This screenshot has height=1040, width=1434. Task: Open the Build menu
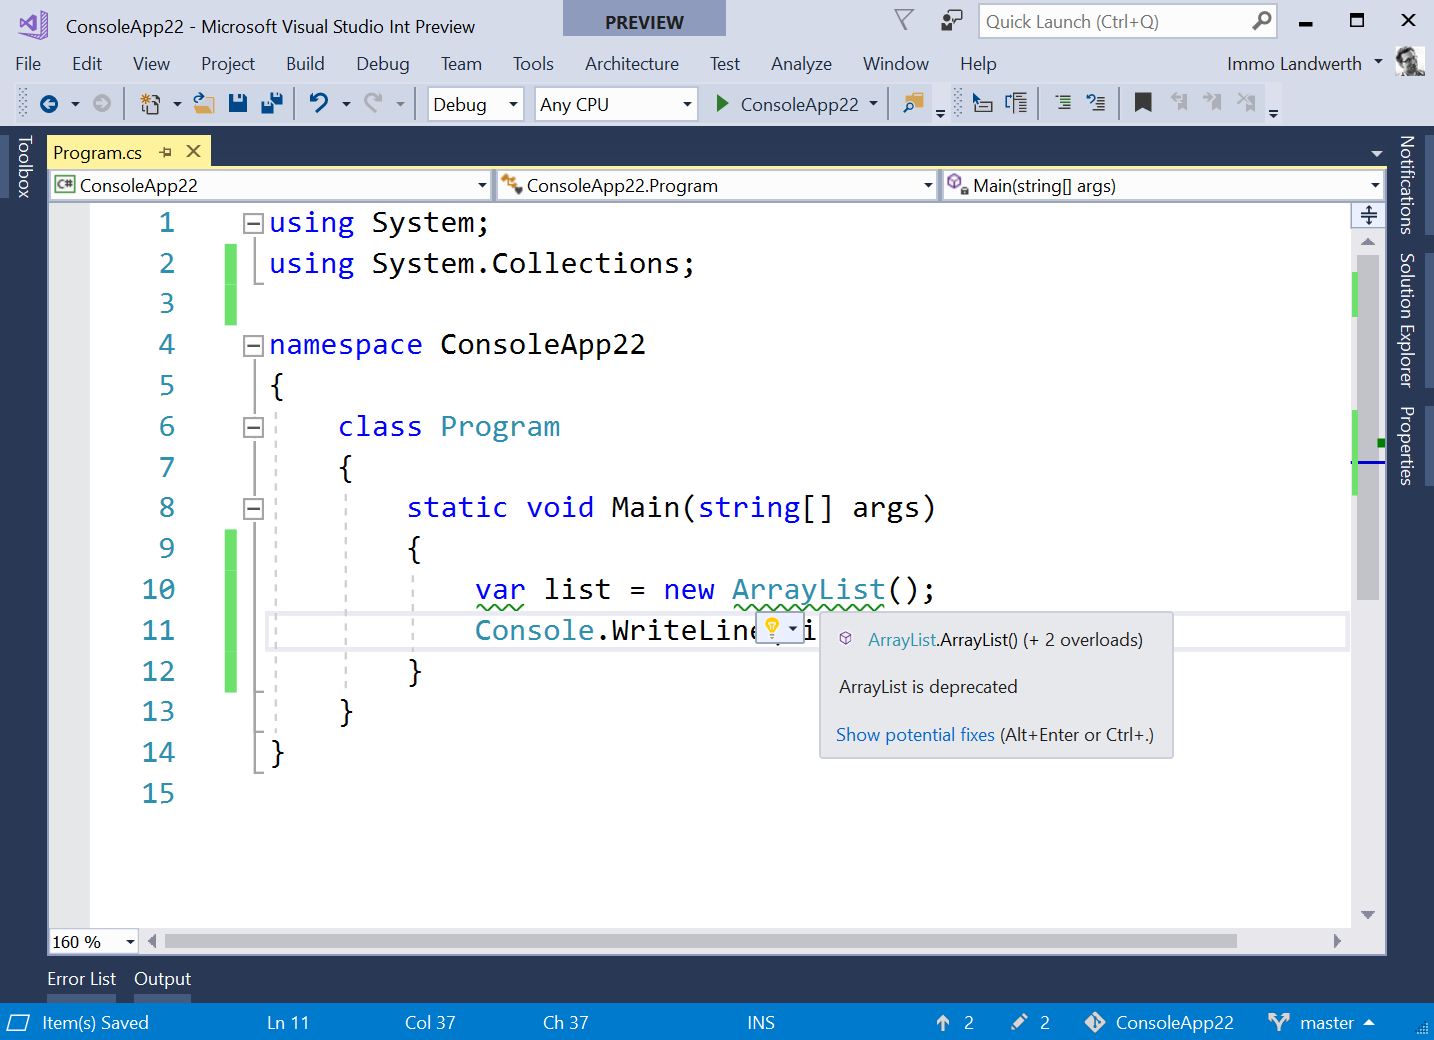305,63
